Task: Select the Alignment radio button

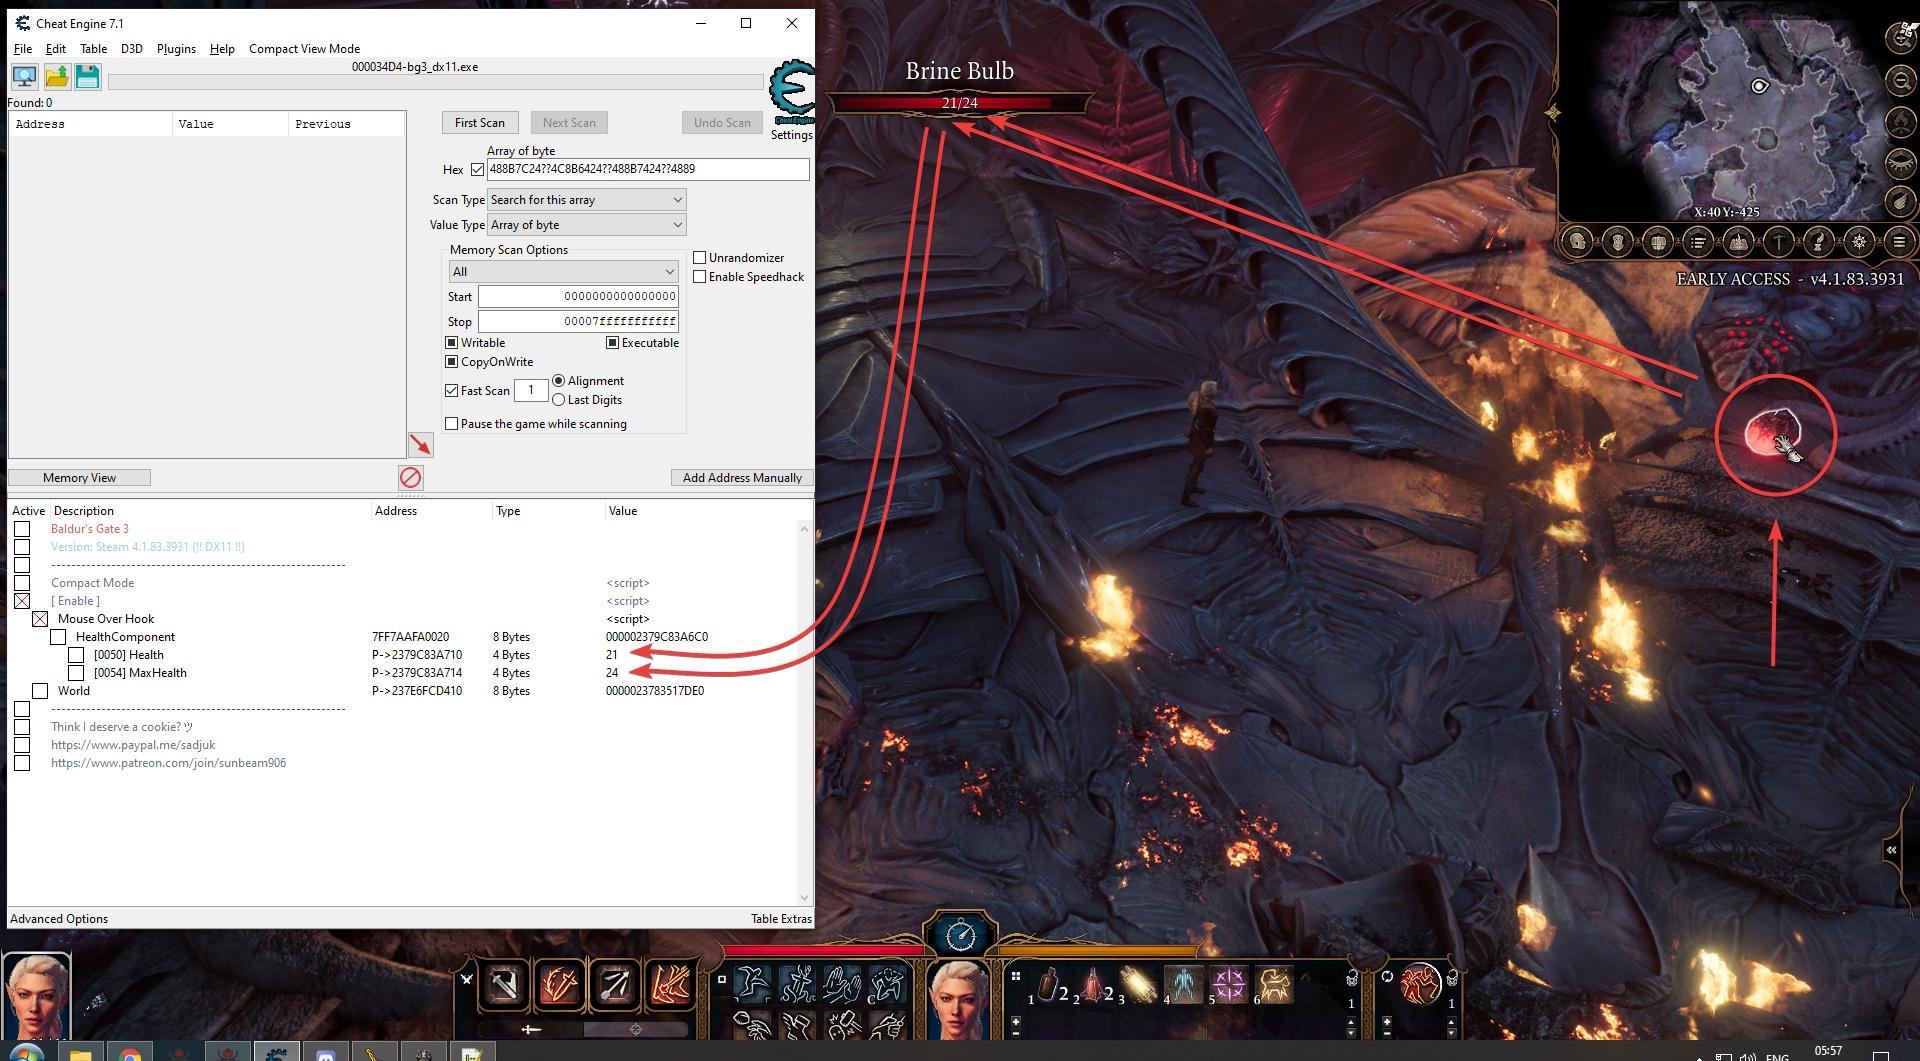Action: (559, 381)
